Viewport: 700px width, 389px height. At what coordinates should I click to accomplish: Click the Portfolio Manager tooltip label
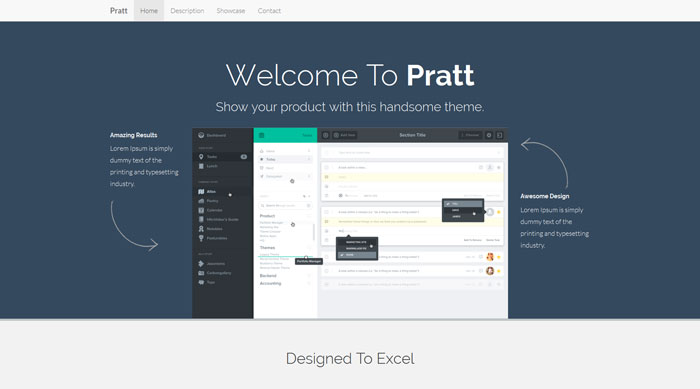[x=308, y=261]
